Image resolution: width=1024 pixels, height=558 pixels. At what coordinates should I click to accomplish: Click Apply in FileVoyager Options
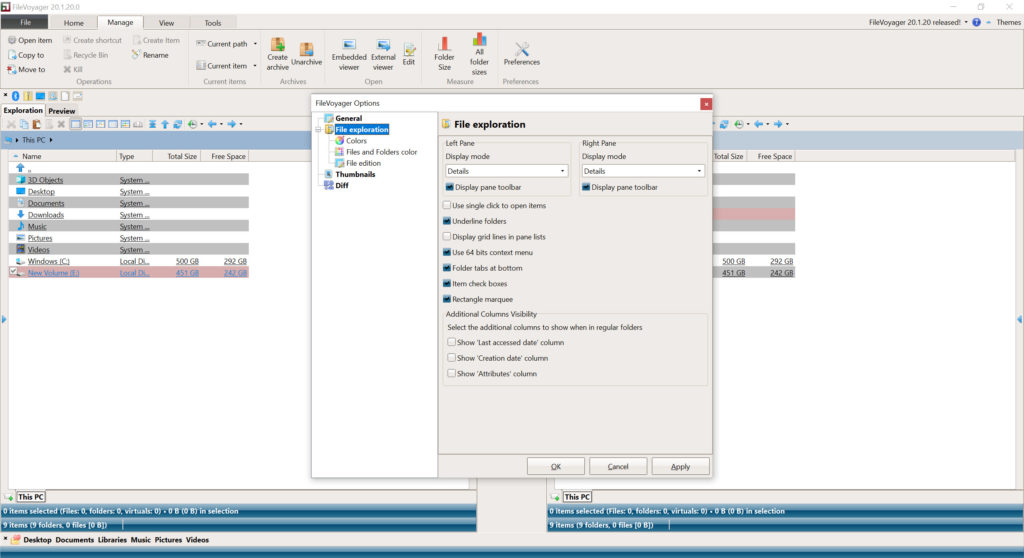680,467
